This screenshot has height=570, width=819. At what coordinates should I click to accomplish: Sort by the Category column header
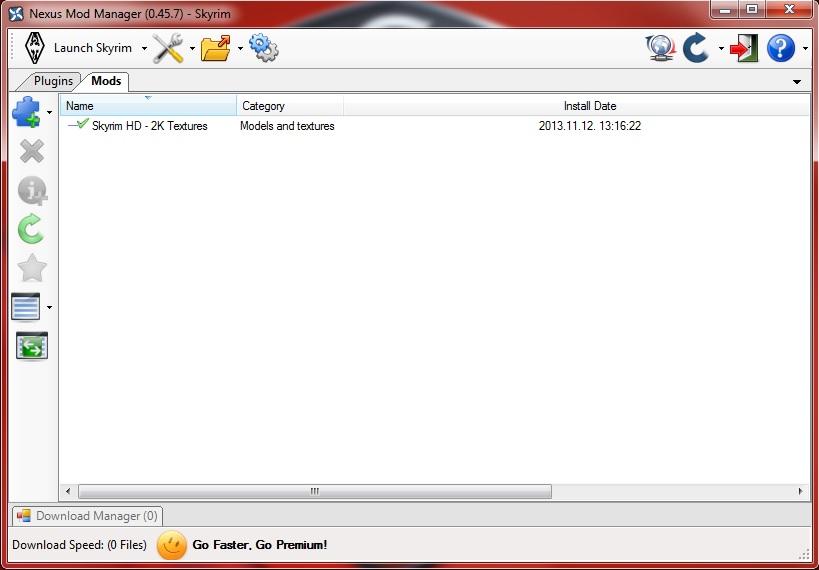[290, 106]
